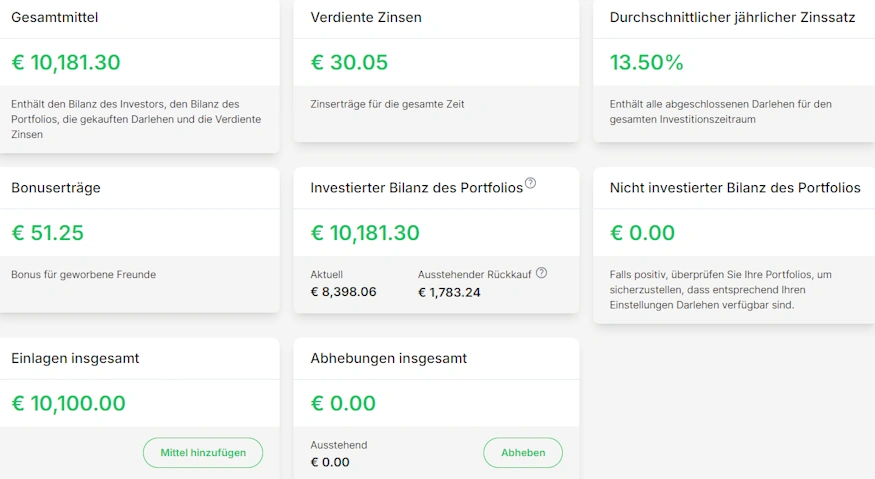Click help icon beside Investierter Bilanz des Portfolios
This screenshot has height=479, width=875.
tap(531, 183)
